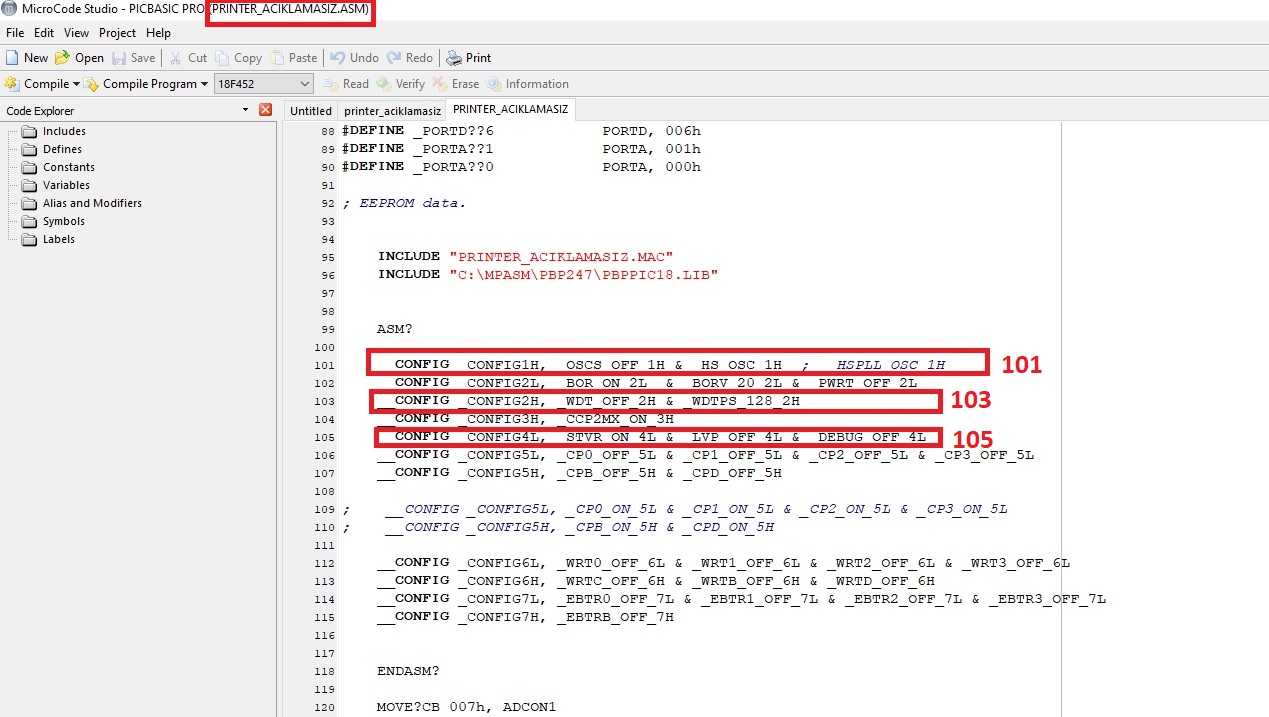Click the _CONFIG7H _EBTRB_OFF_7H line

click(x=525, y=617)
